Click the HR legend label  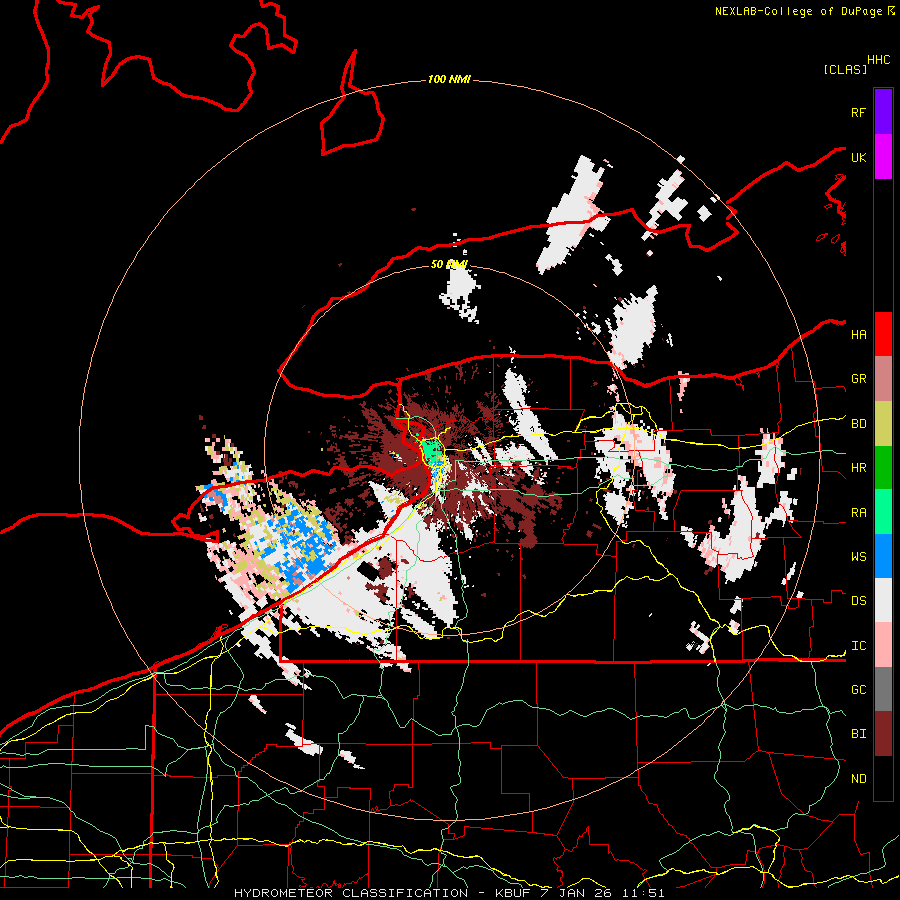click(858, 468)
